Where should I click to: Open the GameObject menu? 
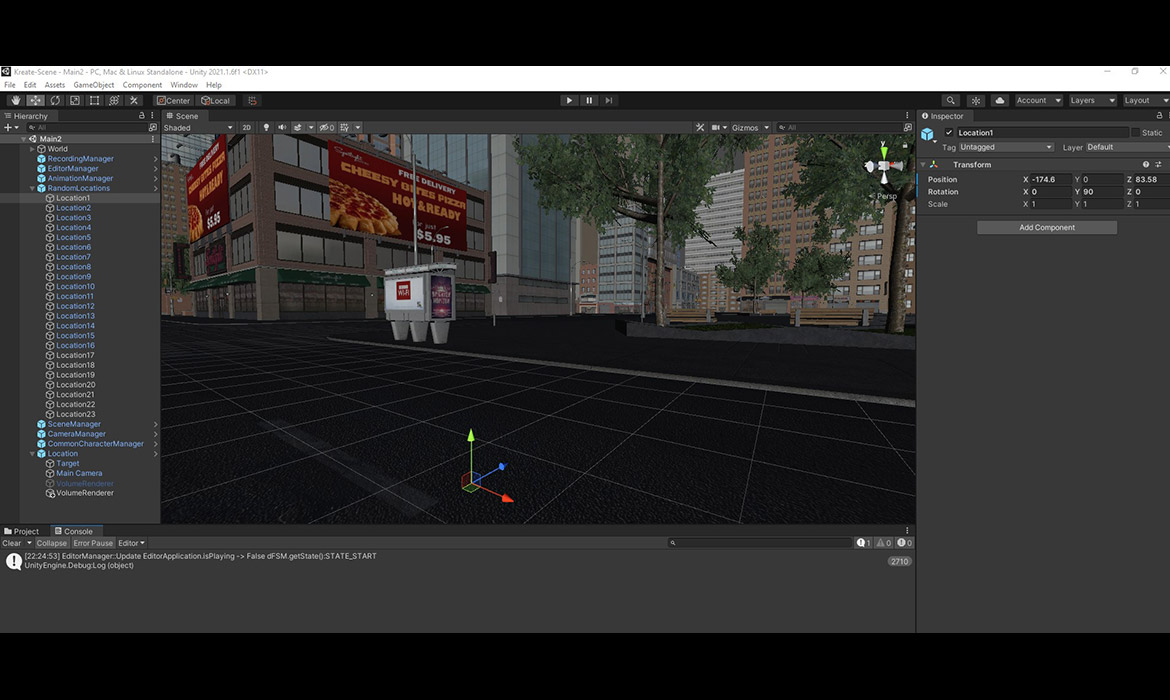[94, 85]
